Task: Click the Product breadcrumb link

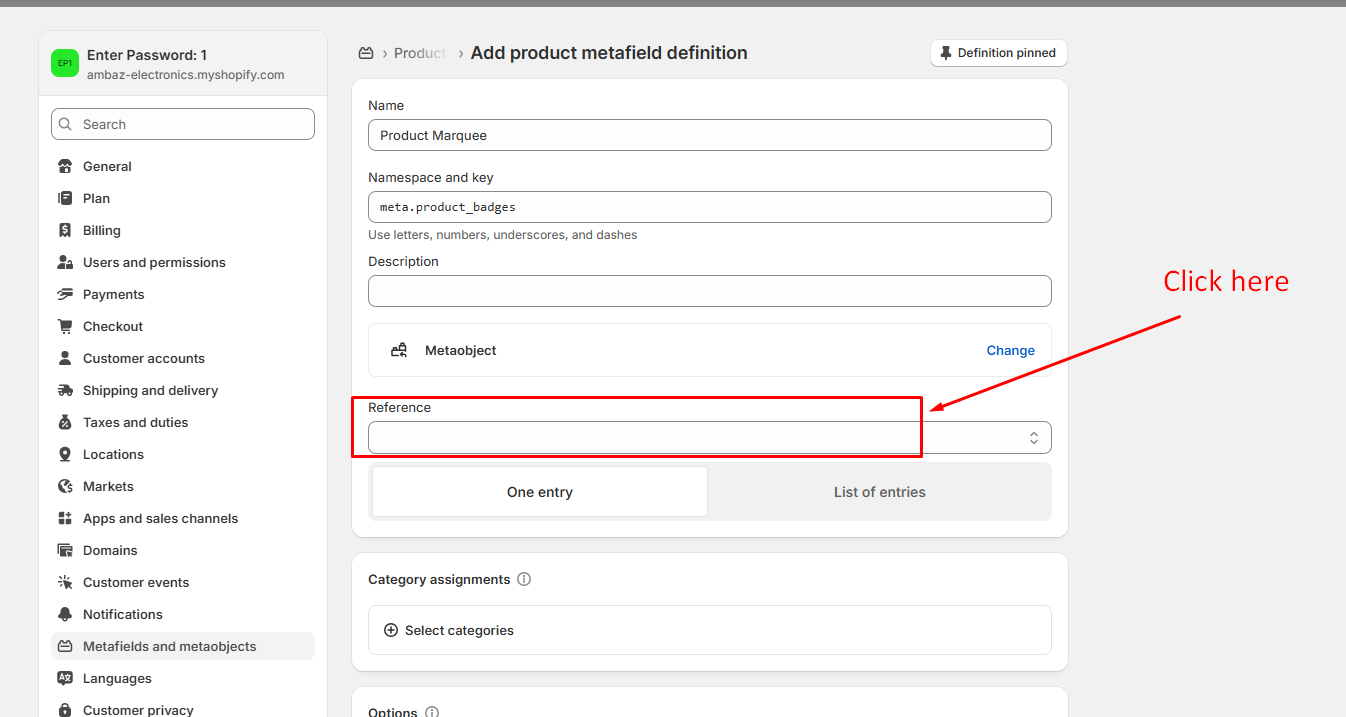Action: click(x=419, y=53)
